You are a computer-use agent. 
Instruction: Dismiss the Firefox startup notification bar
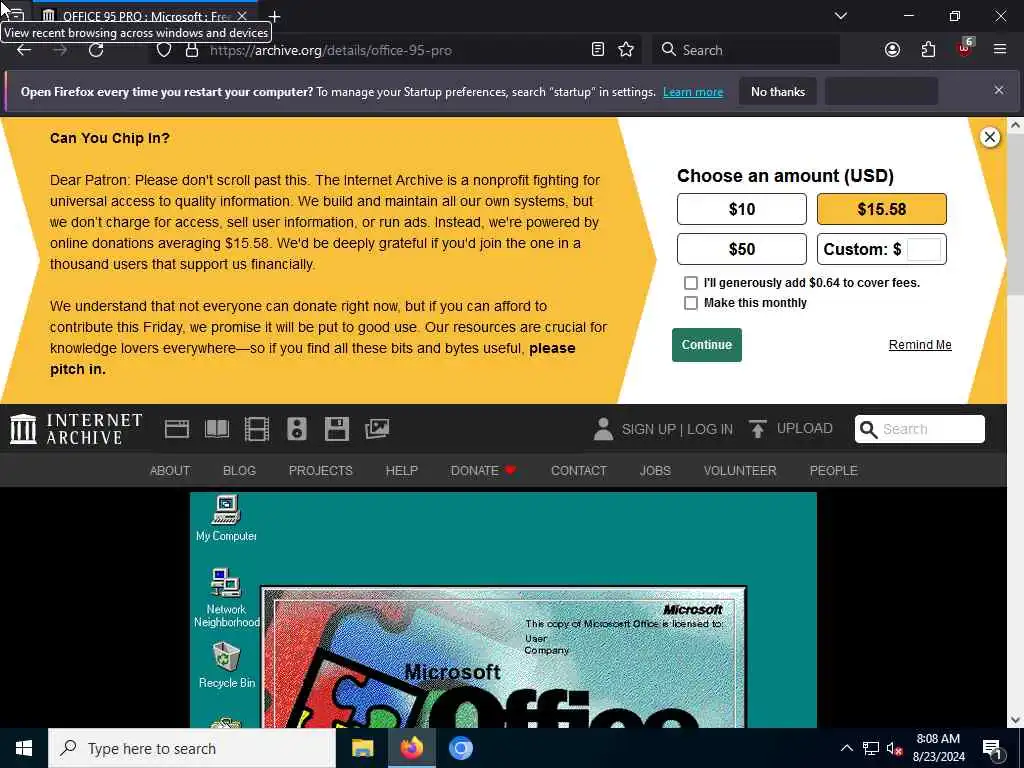click(x=999, y=90)
